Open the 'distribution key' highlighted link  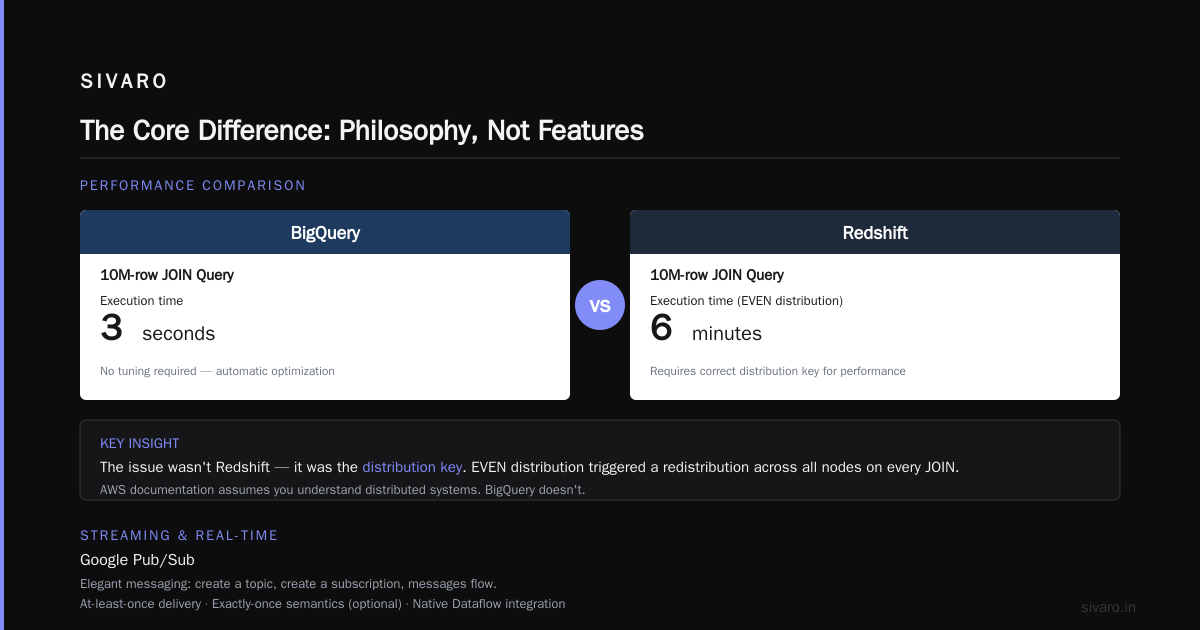click(412, 467)
